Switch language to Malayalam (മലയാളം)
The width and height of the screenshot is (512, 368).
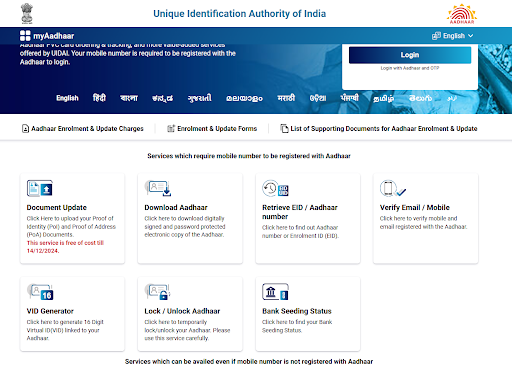tap(244, 98)
